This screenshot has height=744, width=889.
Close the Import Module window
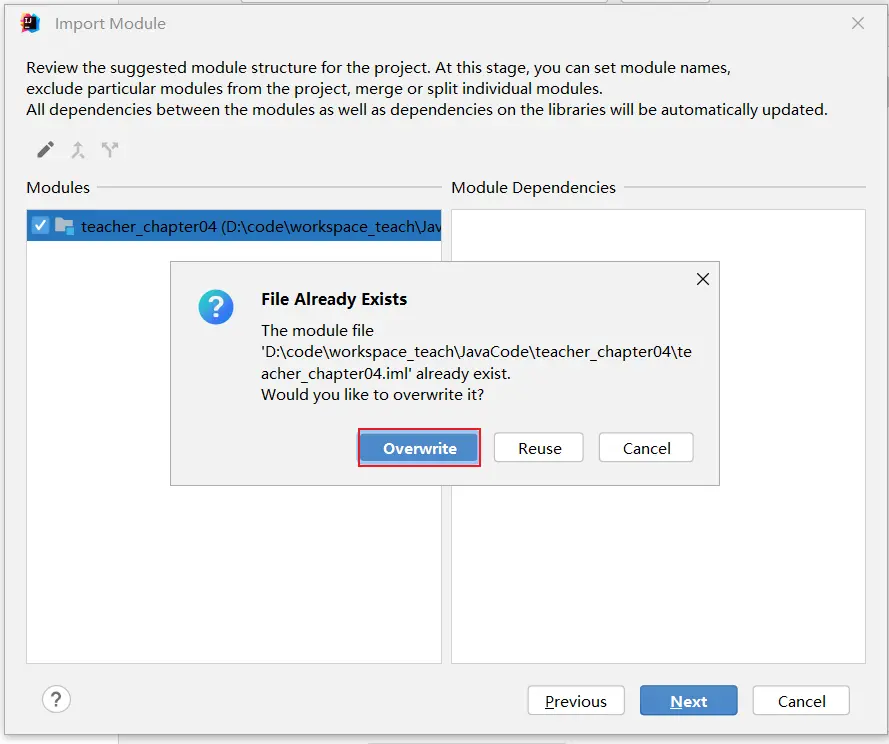point(857,23)
